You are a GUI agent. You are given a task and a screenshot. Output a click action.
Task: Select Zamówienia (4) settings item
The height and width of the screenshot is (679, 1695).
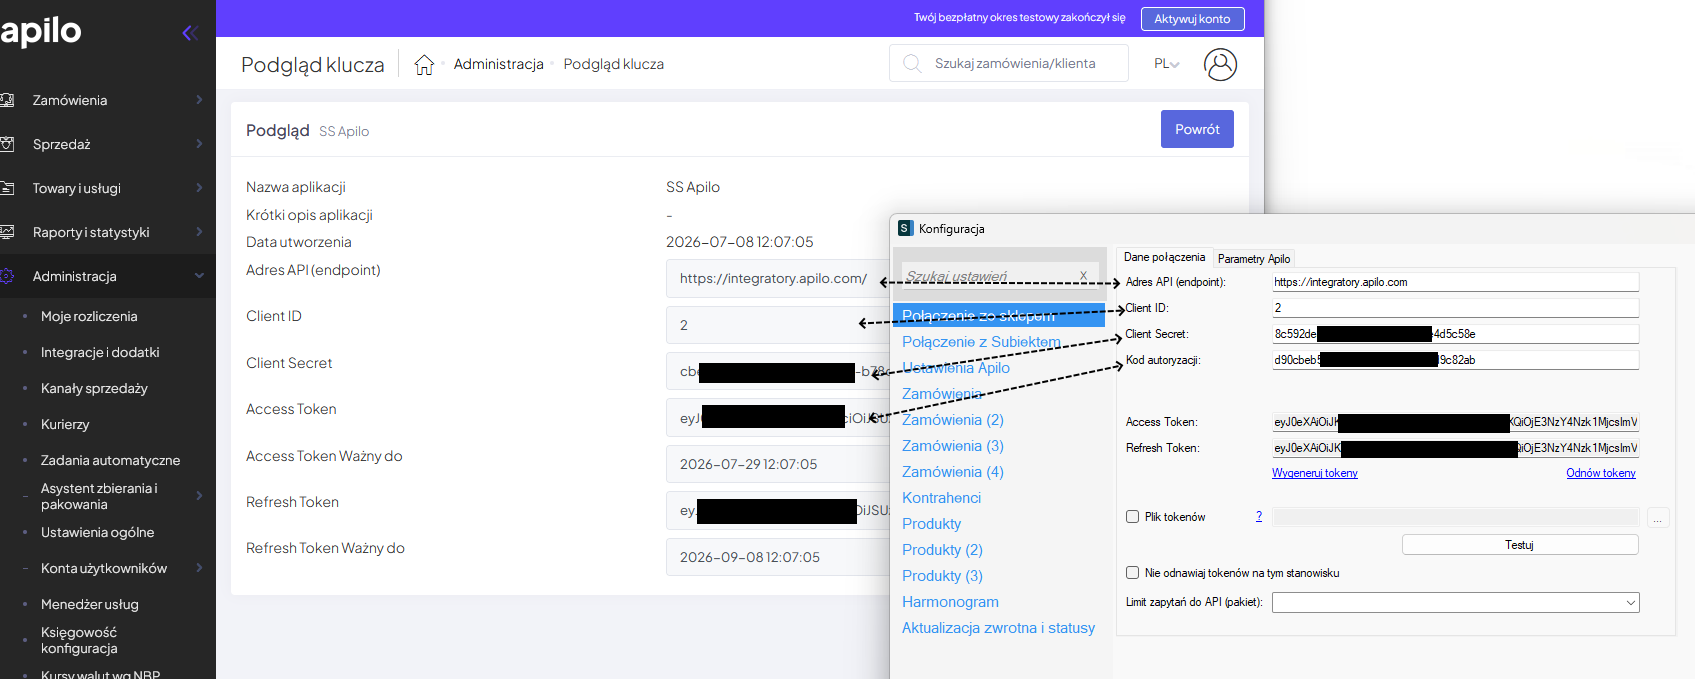[952, 472]
